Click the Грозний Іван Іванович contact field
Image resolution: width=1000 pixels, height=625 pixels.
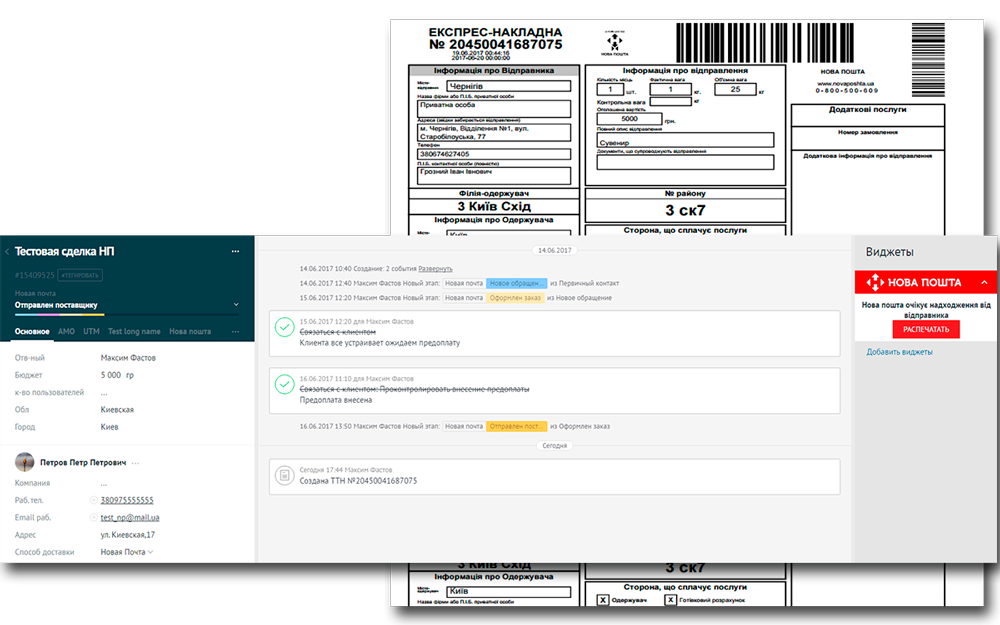click(x=494, y=175)
